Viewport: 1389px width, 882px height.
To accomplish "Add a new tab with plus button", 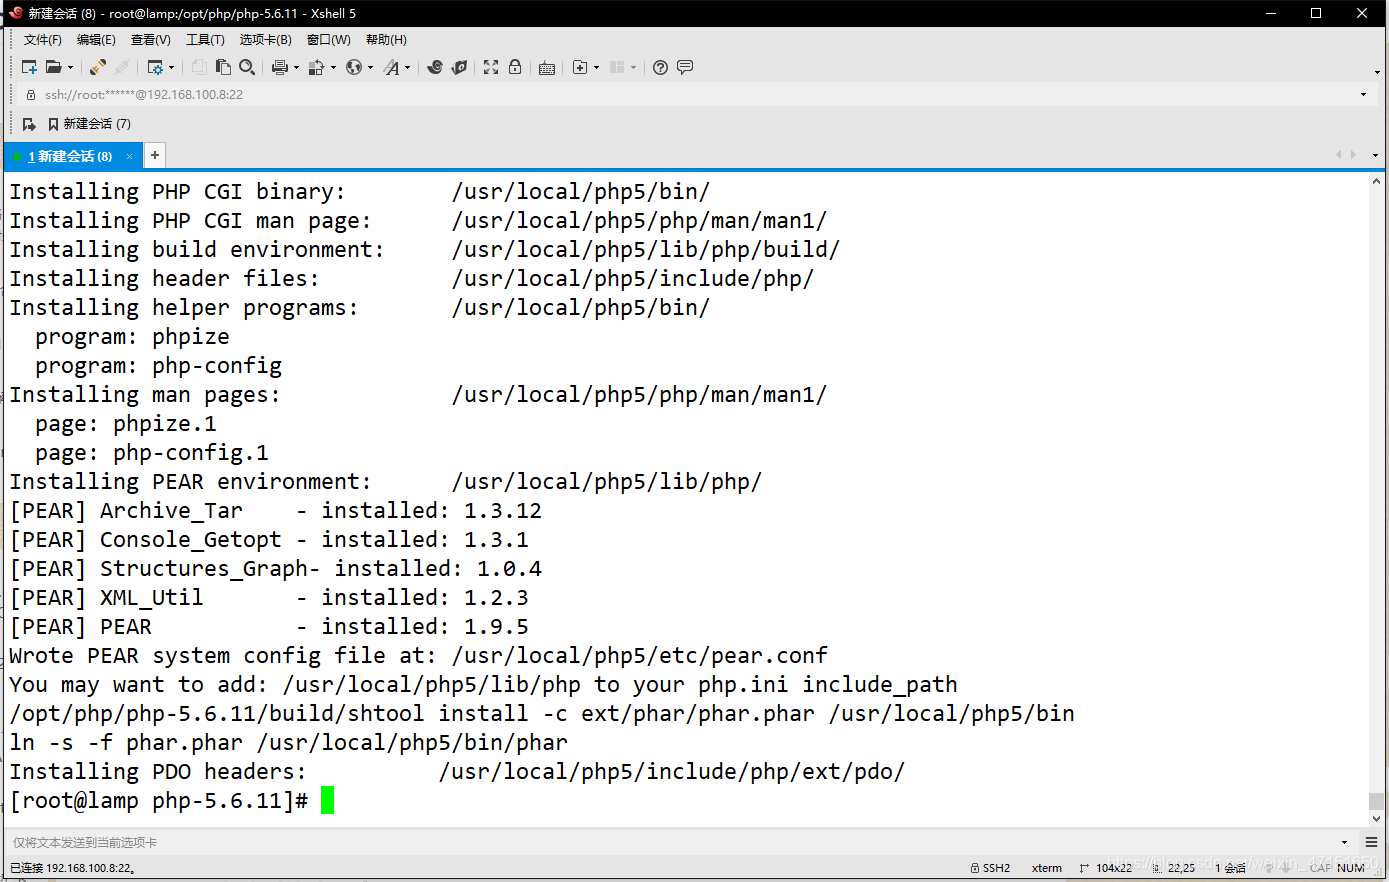I will [x=155, y=155].
